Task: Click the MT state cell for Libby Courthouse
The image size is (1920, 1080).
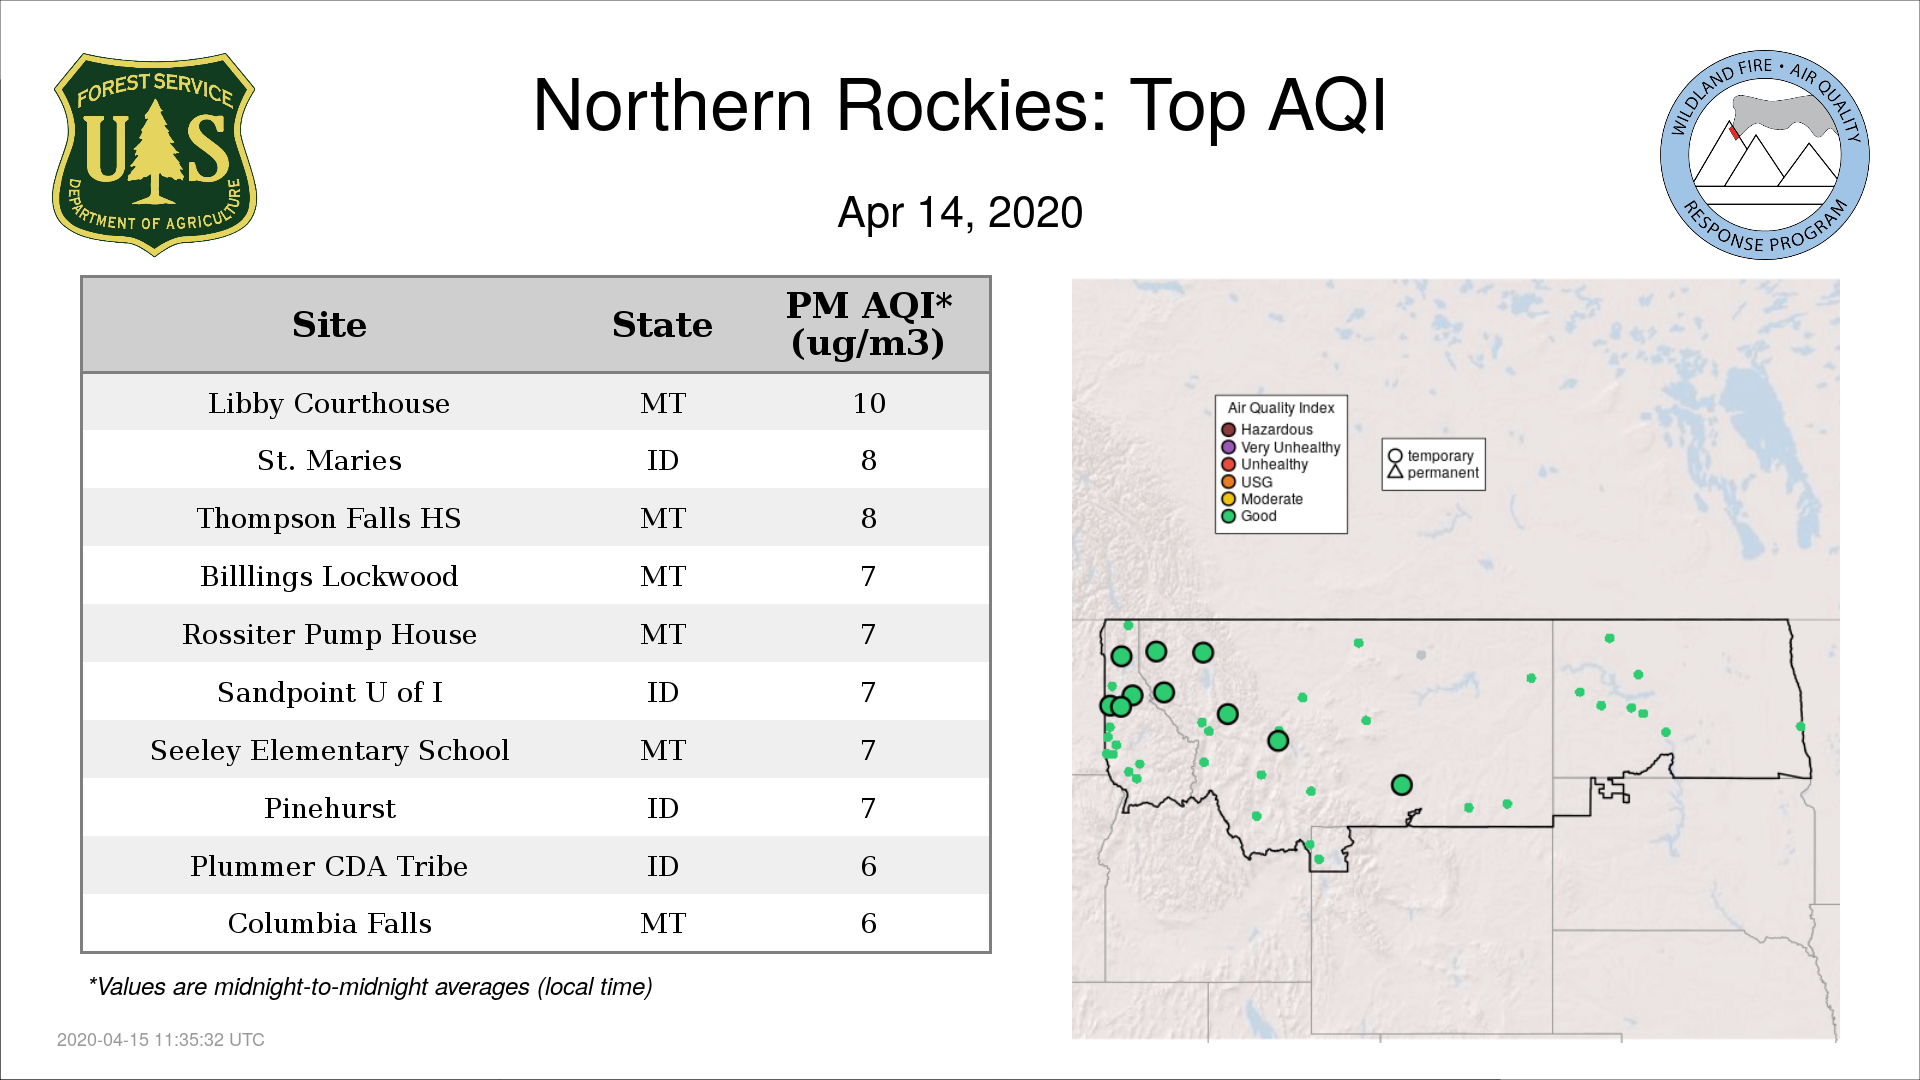Action: point(662,403)
